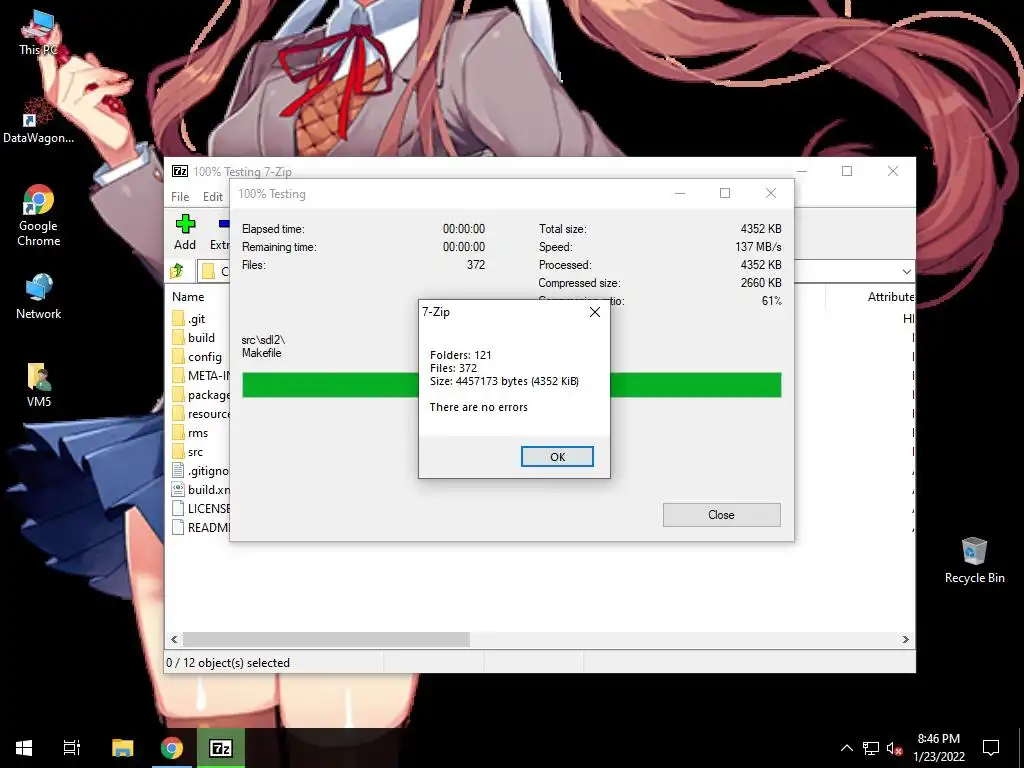
Task: Maximize the 100% Testing dialog
Action: coord(725,193)
